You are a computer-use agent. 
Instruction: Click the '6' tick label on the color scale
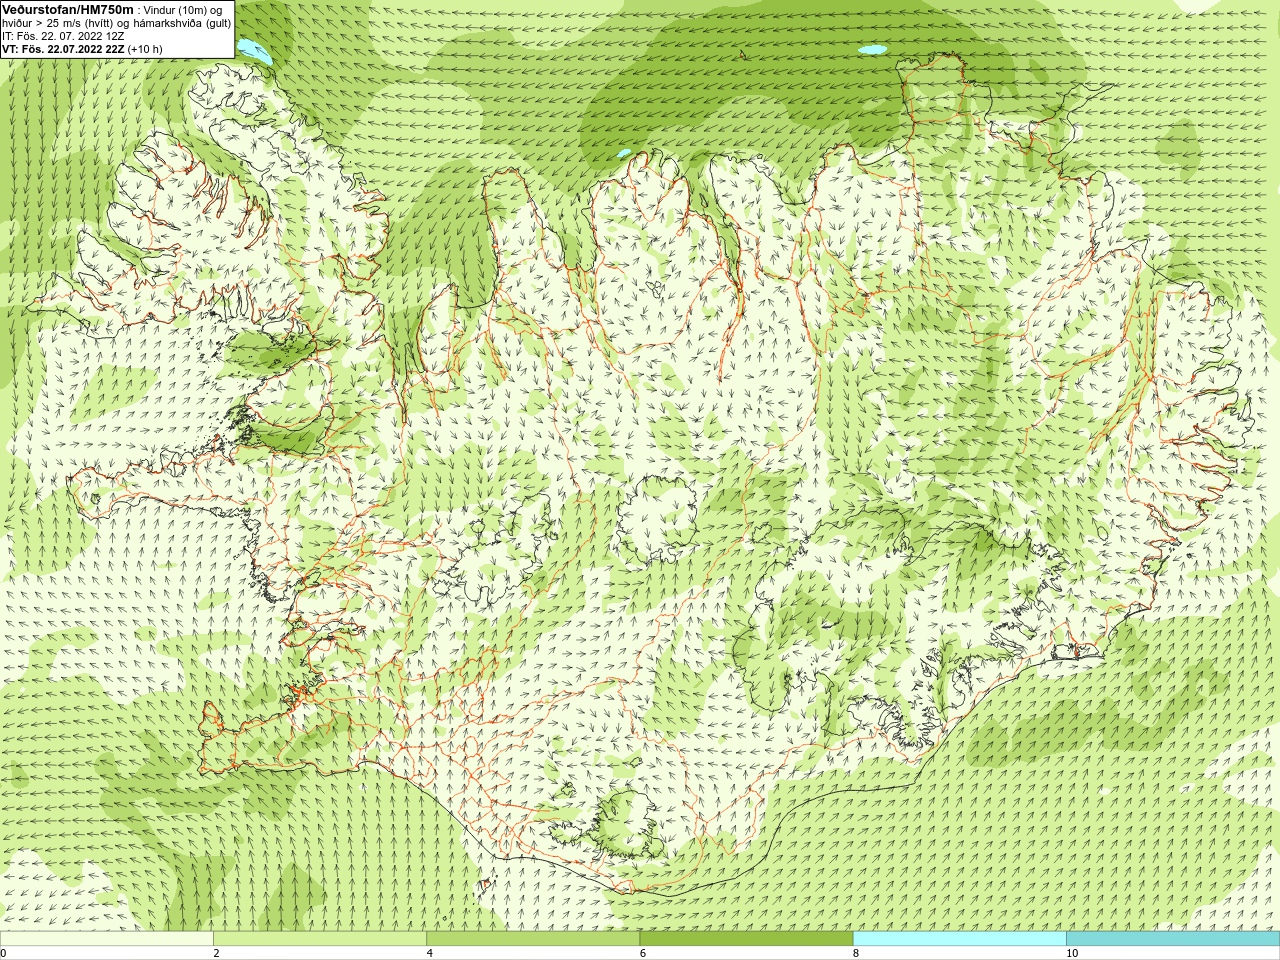pyautogui.click(x=643, y=953)
